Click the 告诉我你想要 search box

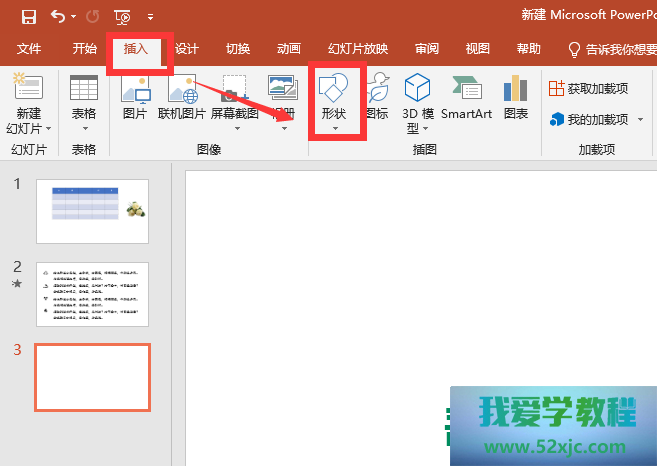(612, 49)
